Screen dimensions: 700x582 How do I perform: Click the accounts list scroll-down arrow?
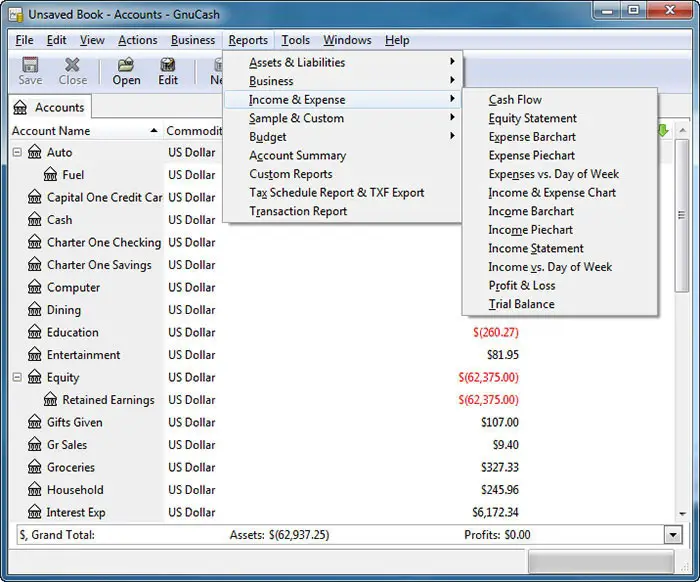(682, 514)
